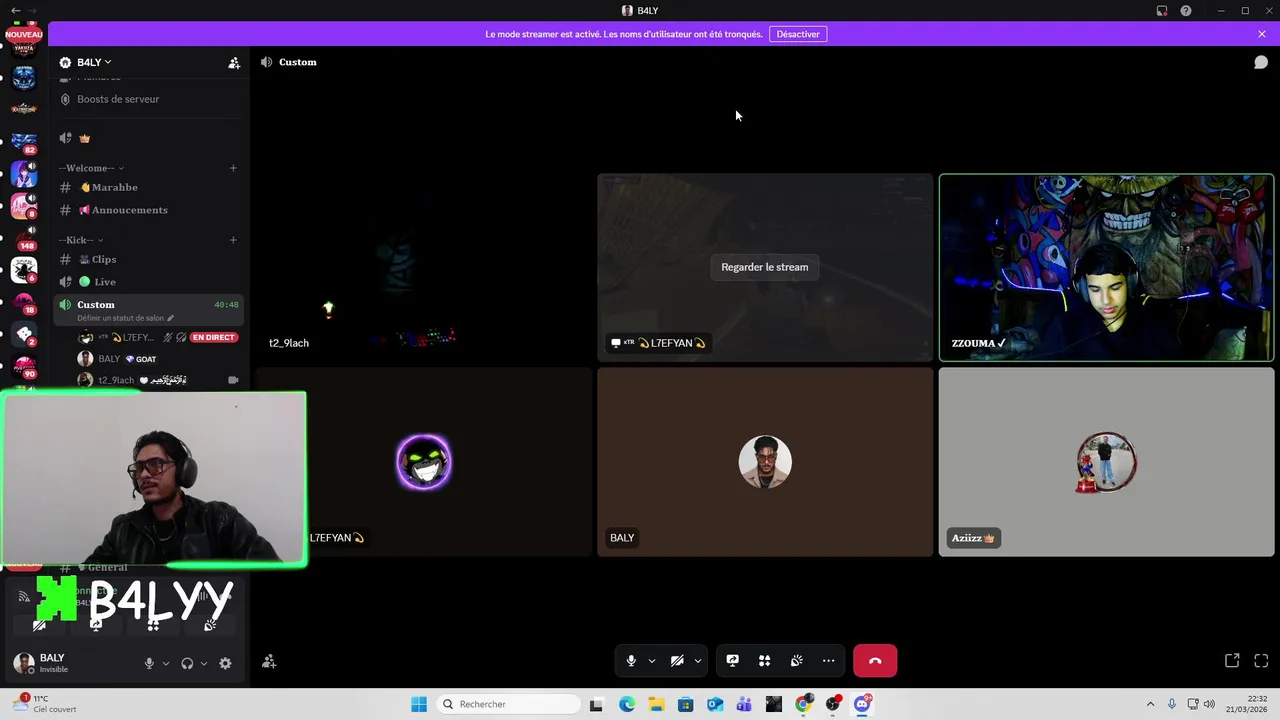1280x720 pixels.
Task: Select the server icon with badge 90
Action: 24,366
